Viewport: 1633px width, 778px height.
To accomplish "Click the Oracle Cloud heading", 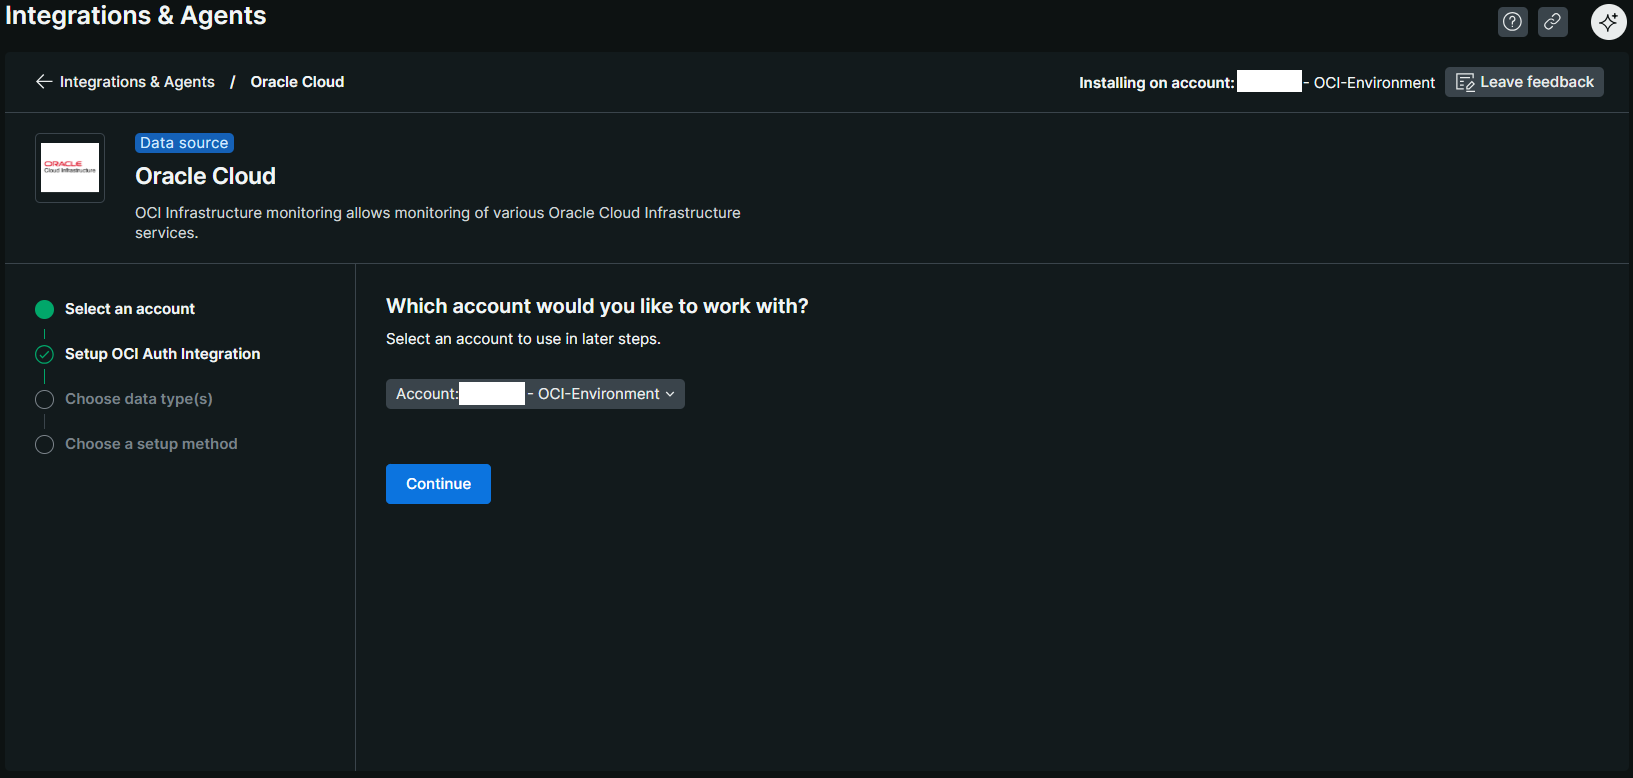I will pos(205,176).
